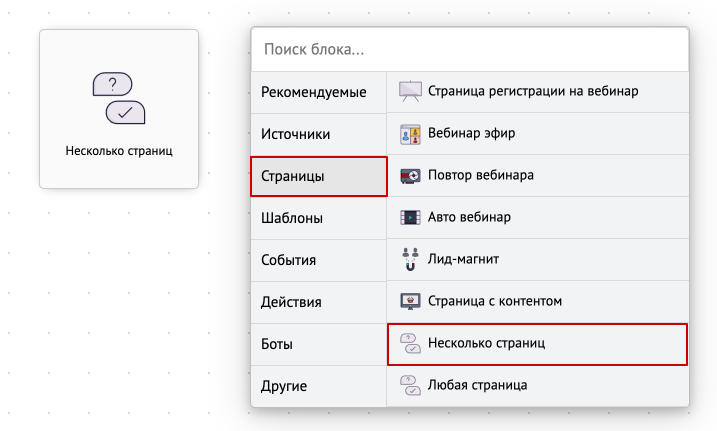The image size is (717, 431).
Task: Click the Вебинар эфир participants icon
Action: 410,134
